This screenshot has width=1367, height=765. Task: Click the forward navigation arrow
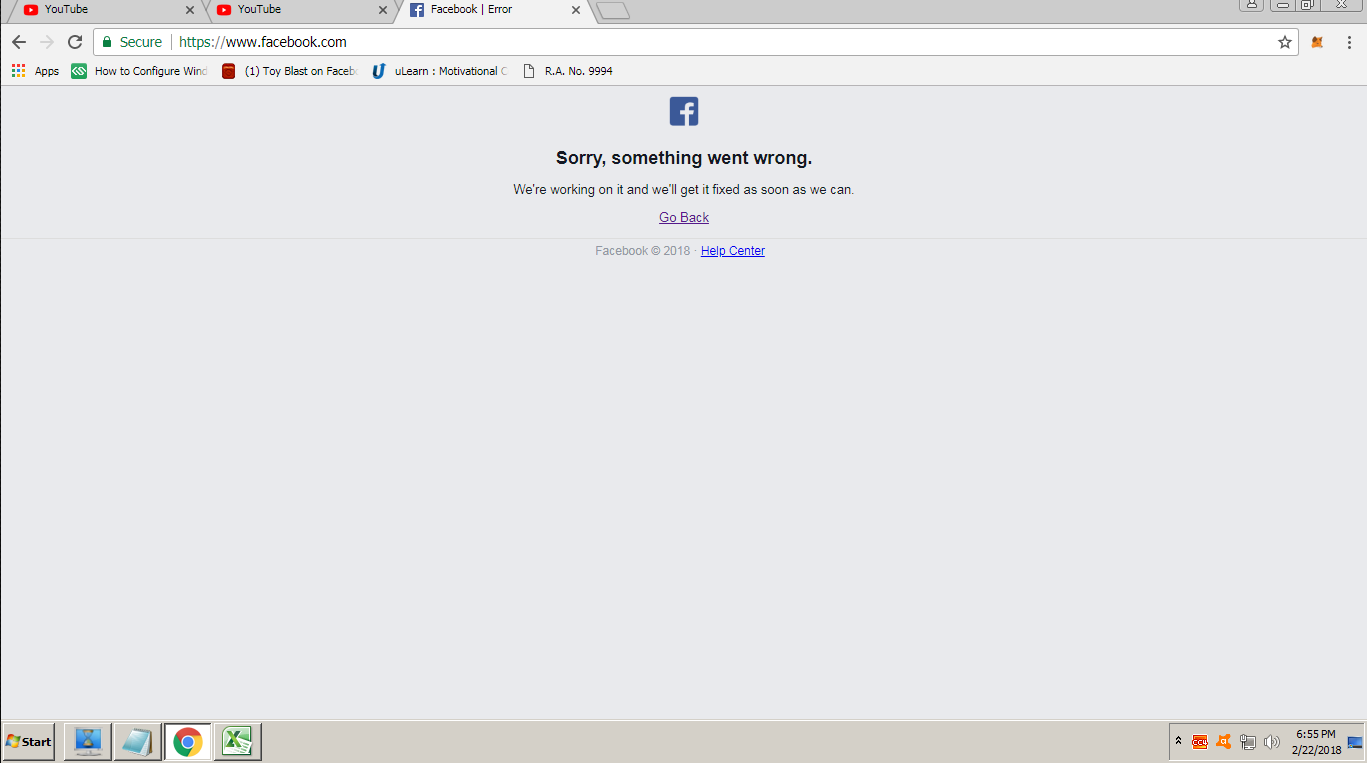[x=46, y=42]
